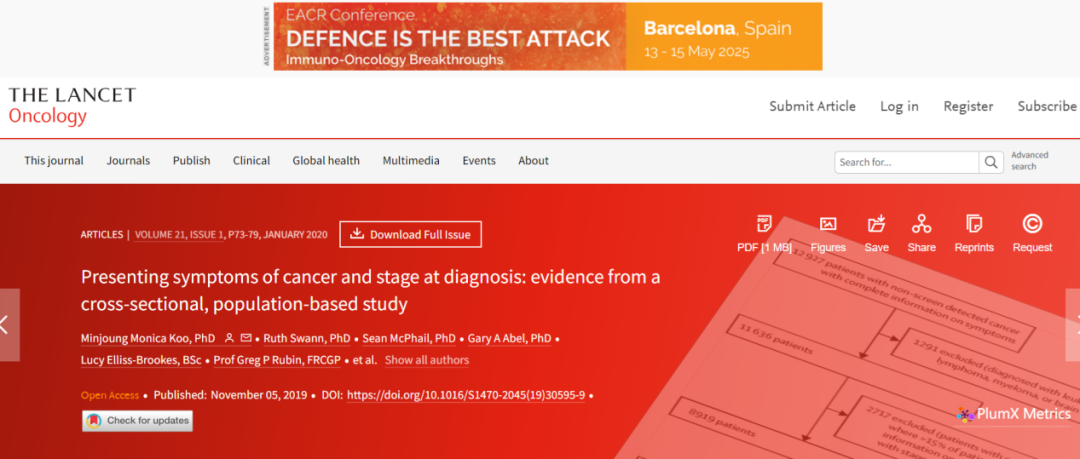Click author Lucy Elliss-Brookes, BSc
Viewport: 1080px width, 459px height.
tap(141, 360)
